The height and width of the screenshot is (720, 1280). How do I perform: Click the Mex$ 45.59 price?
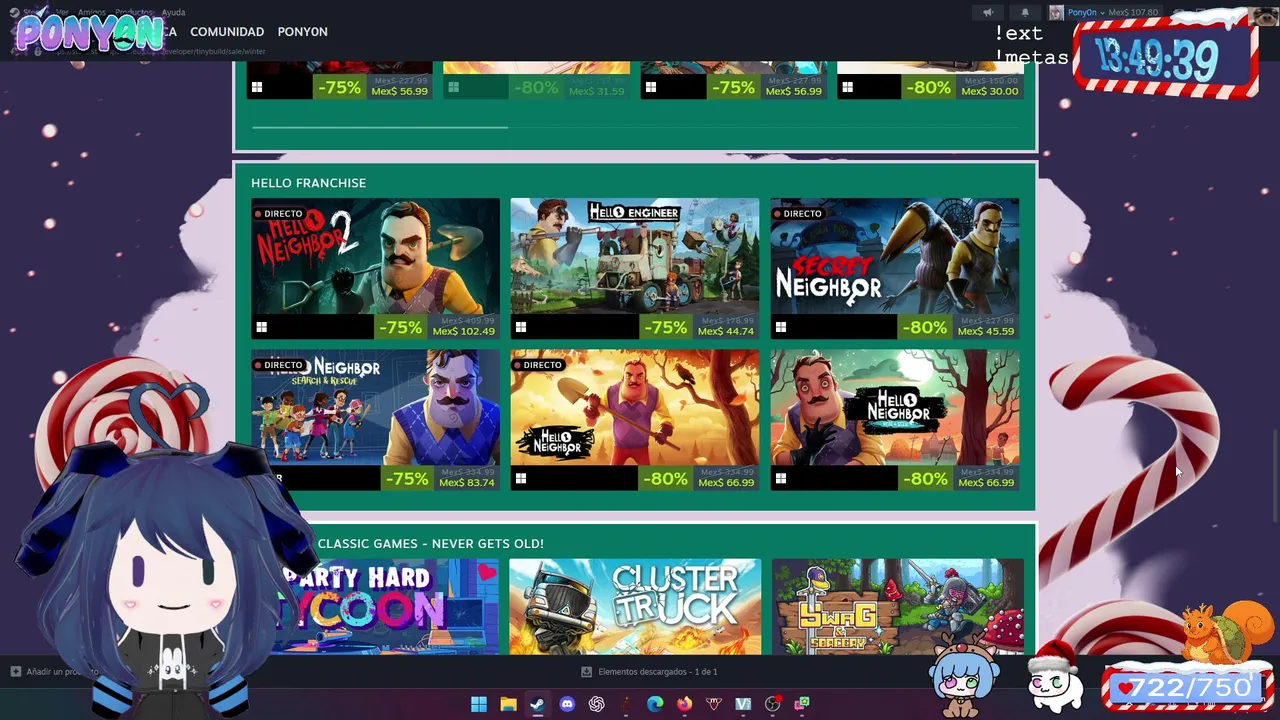(x=986, y=331)
